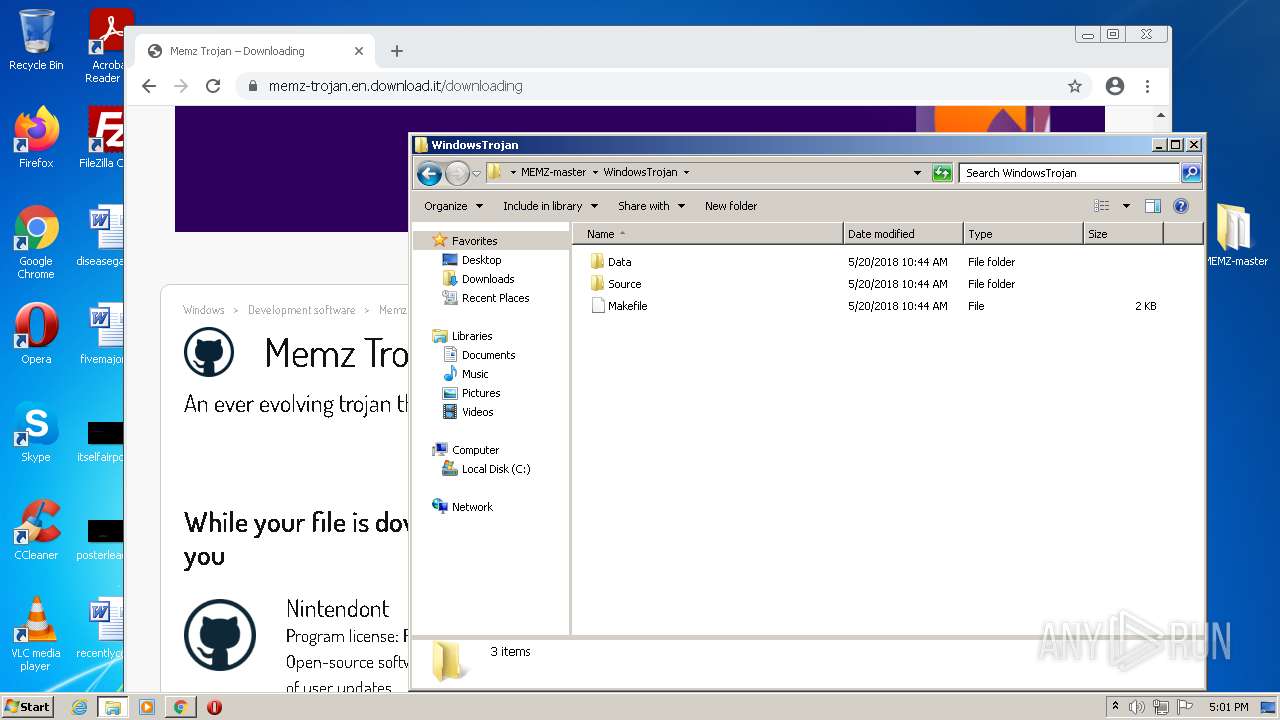1280x720 pixels.
Task: Open the Share with menu
Action: click(x=651, y=206)
